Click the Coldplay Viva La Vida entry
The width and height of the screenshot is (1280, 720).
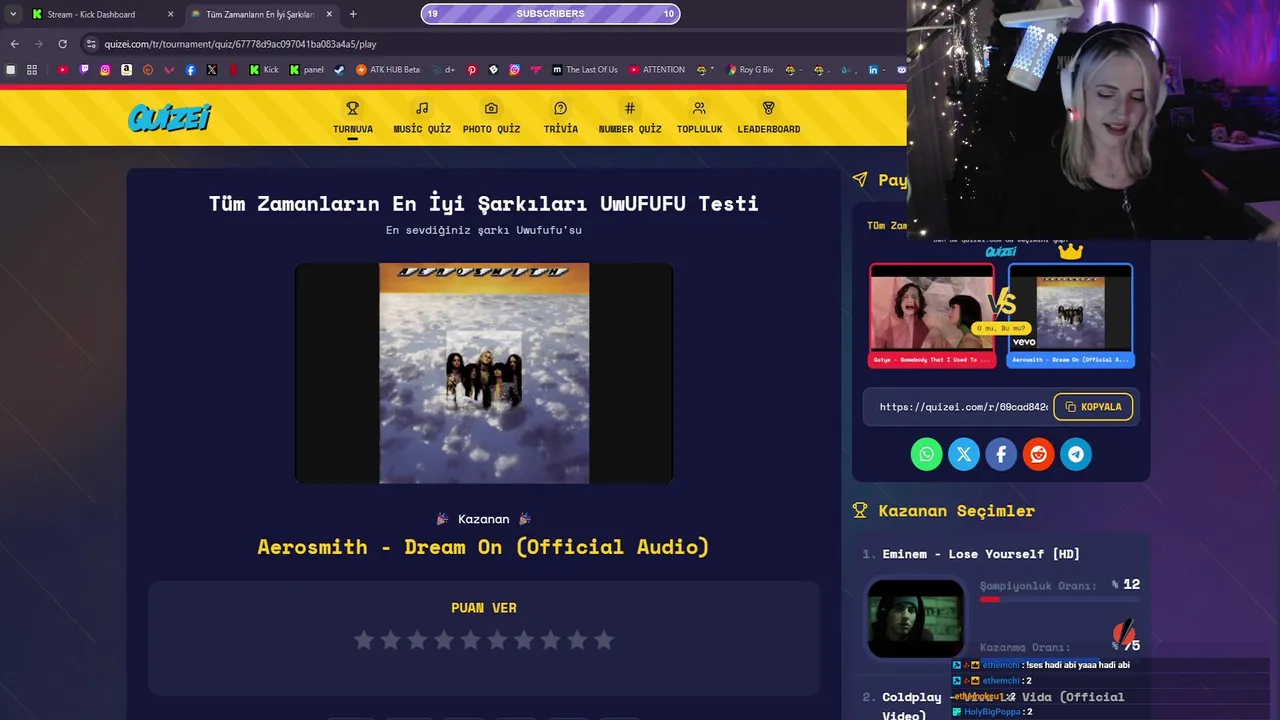[x=1003, y=705]
